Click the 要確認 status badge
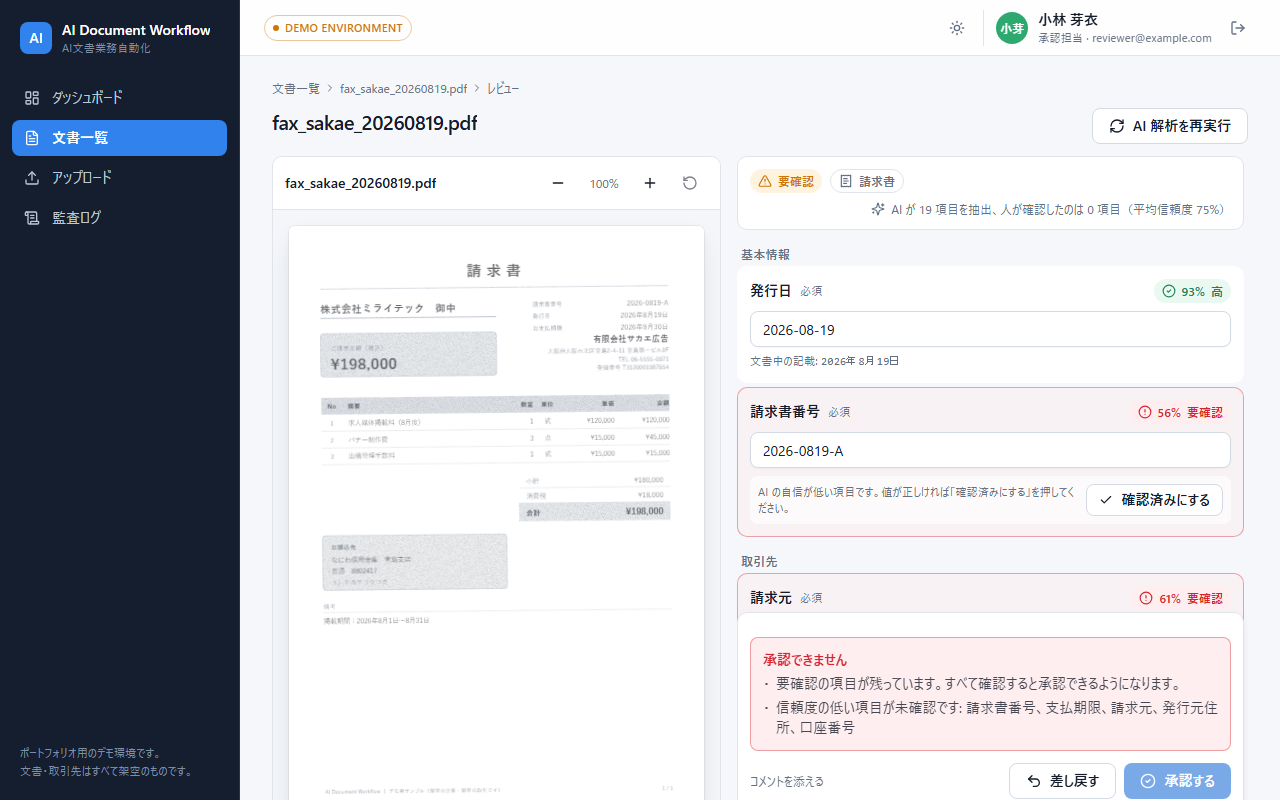The height and width of the screenshot is (800, 1280). click(x=786, y=181)
